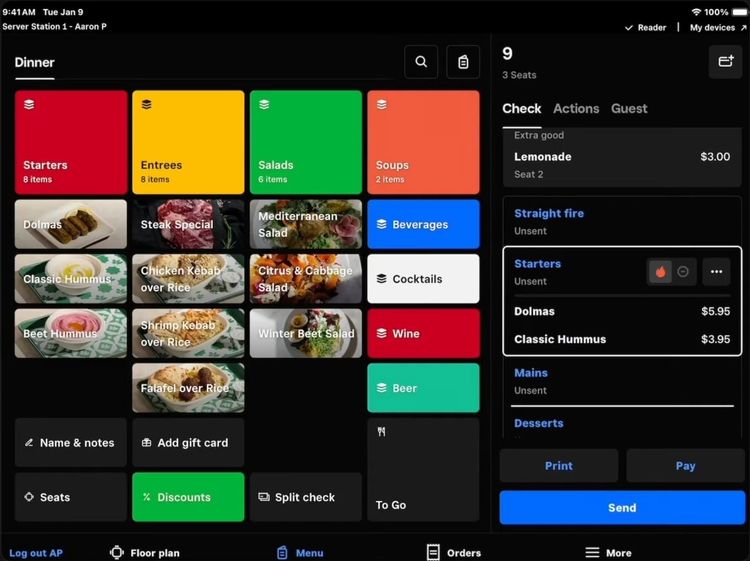Select the red Starters category tile

pyautogui.click(x=71, y=142)
